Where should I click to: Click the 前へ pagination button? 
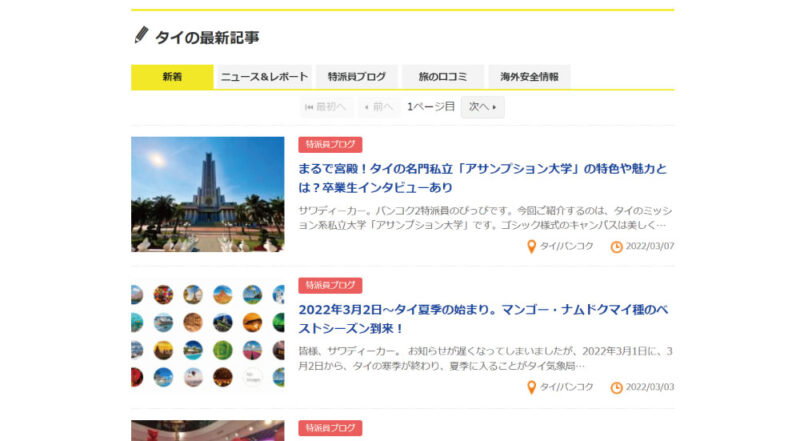coord(379,107)
